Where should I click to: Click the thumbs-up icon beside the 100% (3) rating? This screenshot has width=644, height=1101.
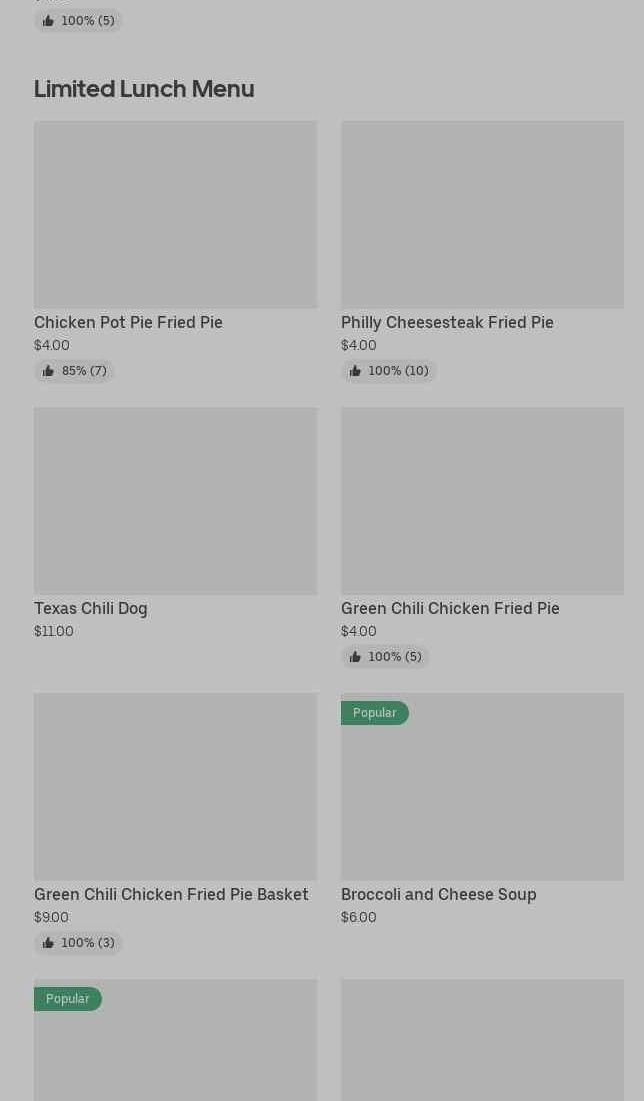(48, 943)
